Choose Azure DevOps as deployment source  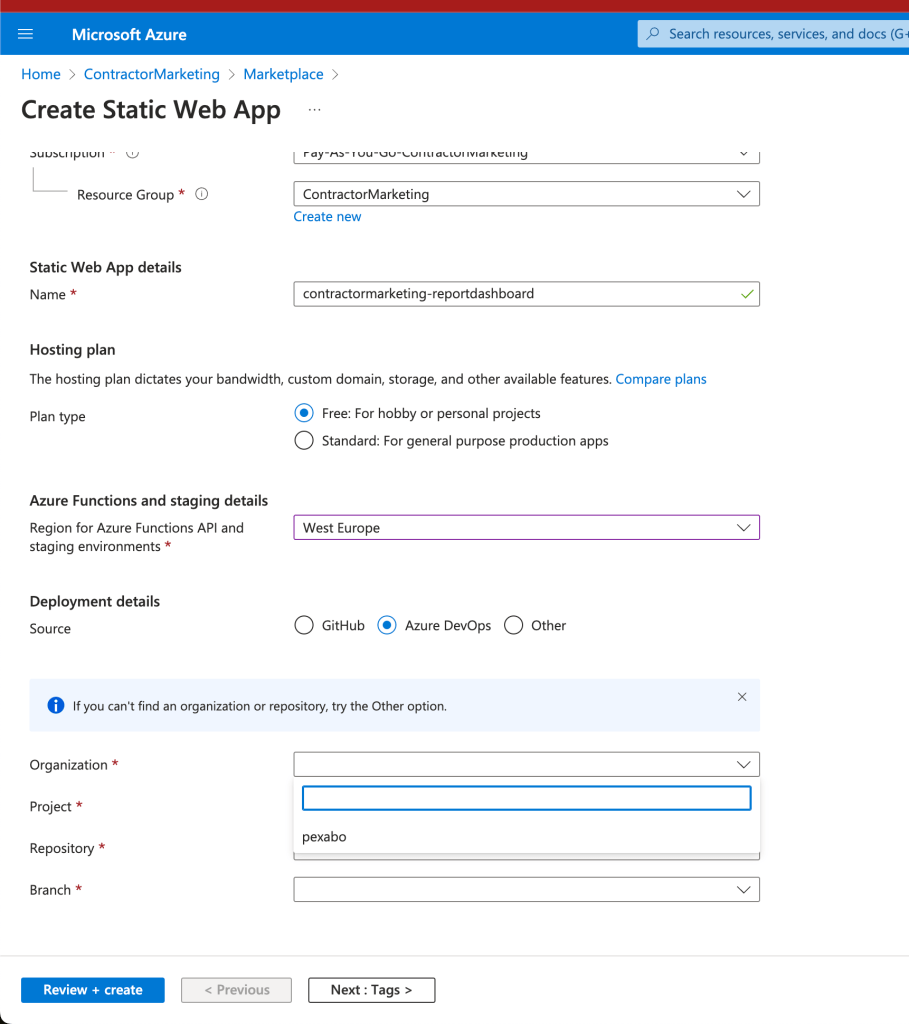[x=387, y=625]
